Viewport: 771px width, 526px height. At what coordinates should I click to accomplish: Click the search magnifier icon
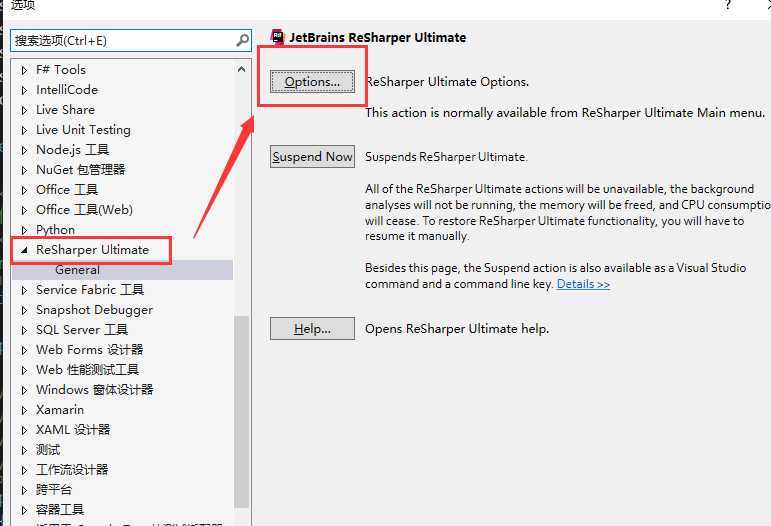click(242, 40)
